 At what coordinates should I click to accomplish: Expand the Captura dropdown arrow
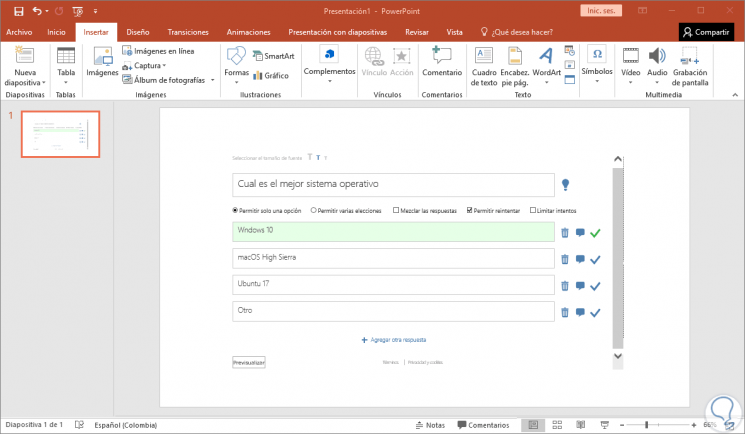164,66
